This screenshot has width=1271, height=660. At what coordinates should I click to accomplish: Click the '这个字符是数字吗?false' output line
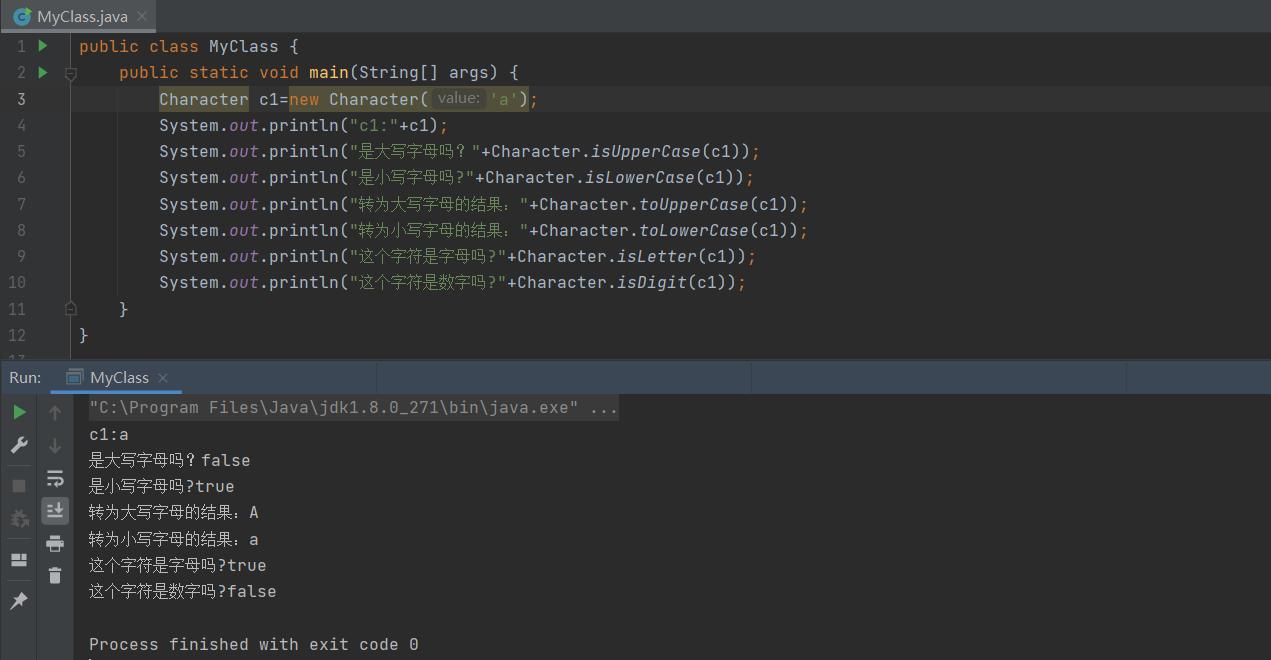(x=182, y=591)
